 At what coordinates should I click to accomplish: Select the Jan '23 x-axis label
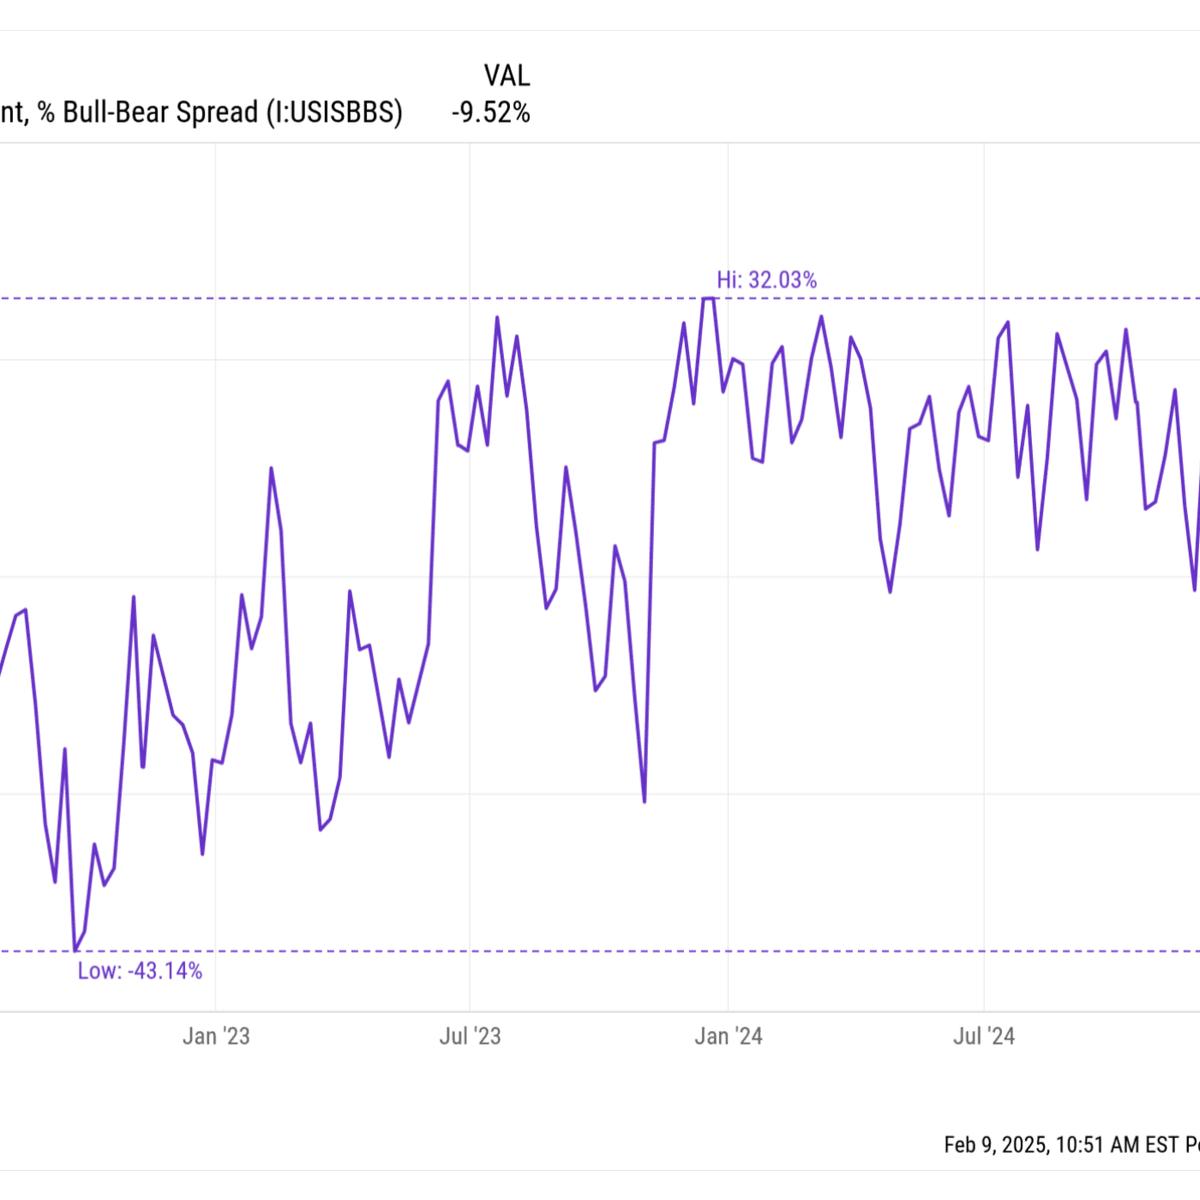(x=216, y=1036)
